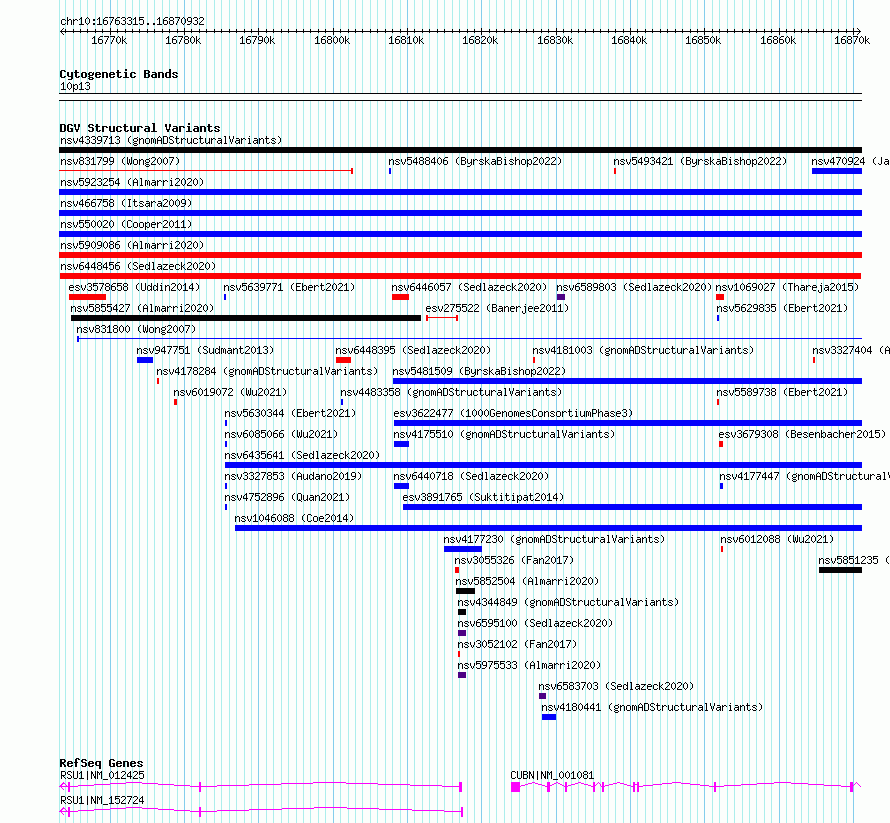Viewport: 890px width, 823px height.
Task: Click nsv6435641 (Sedlazeck2020) label
Action: click(x=302, y=455)
